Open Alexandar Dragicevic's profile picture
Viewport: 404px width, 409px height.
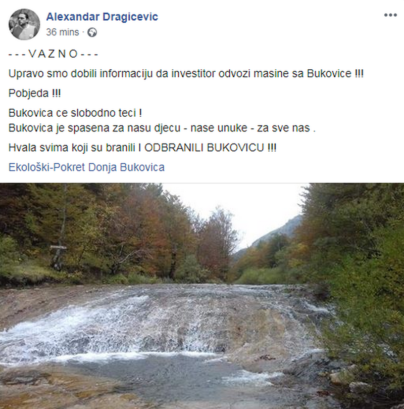(x=24, y=24)
